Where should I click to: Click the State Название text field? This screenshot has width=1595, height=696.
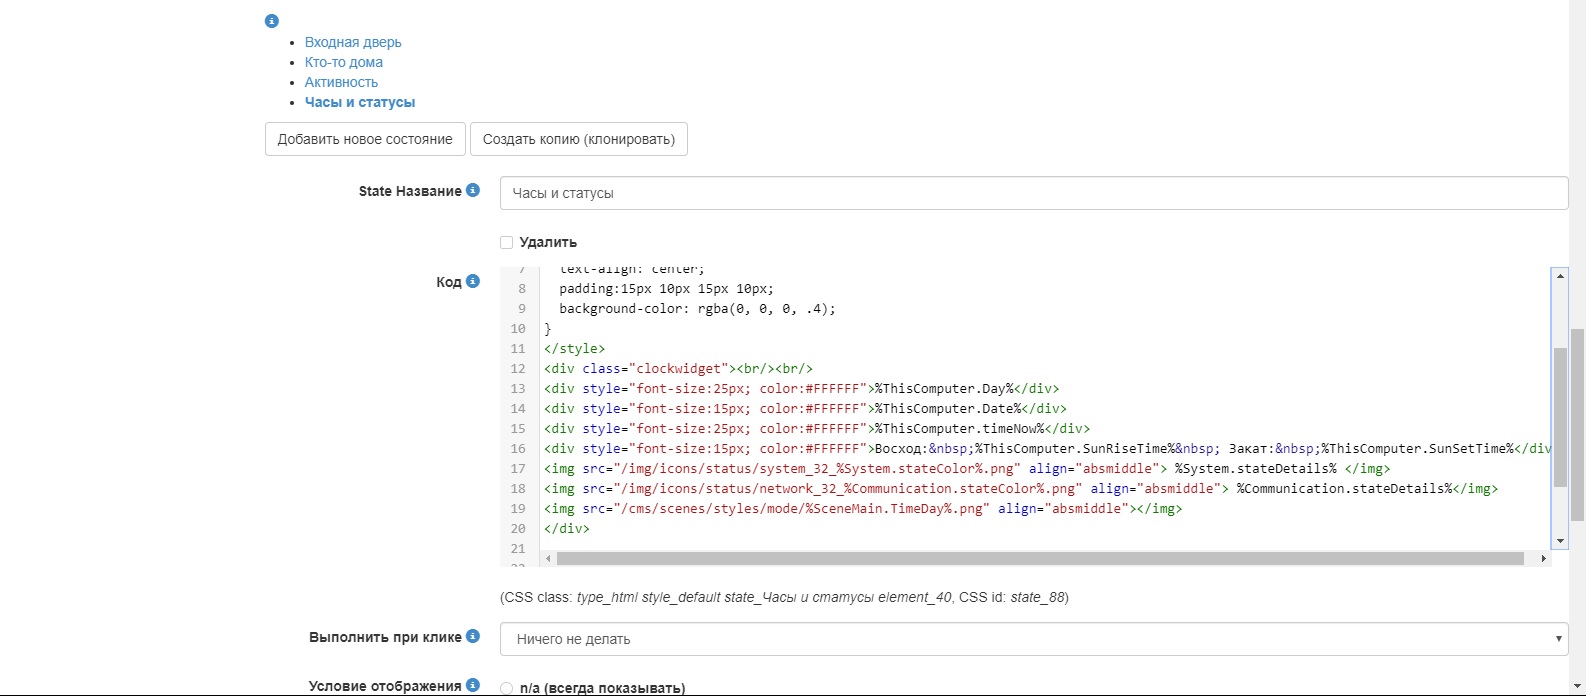(1033, 193)
